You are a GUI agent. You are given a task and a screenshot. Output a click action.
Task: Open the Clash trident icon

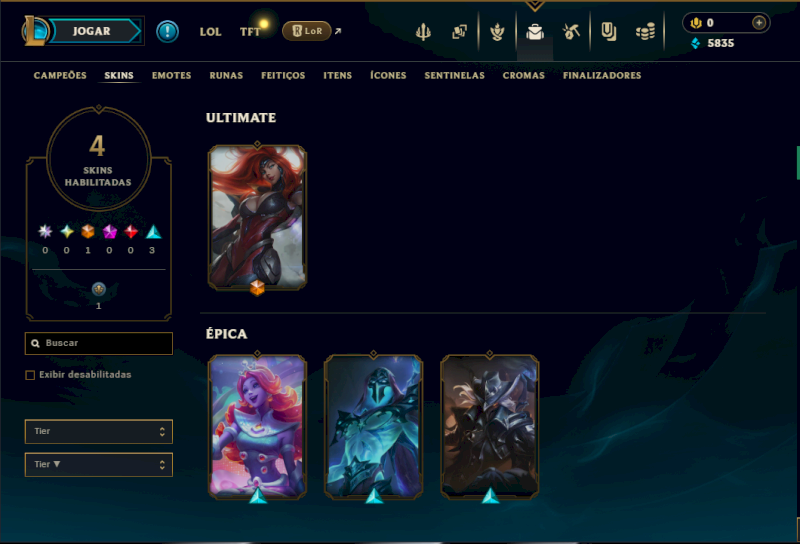tap(423, 32)
